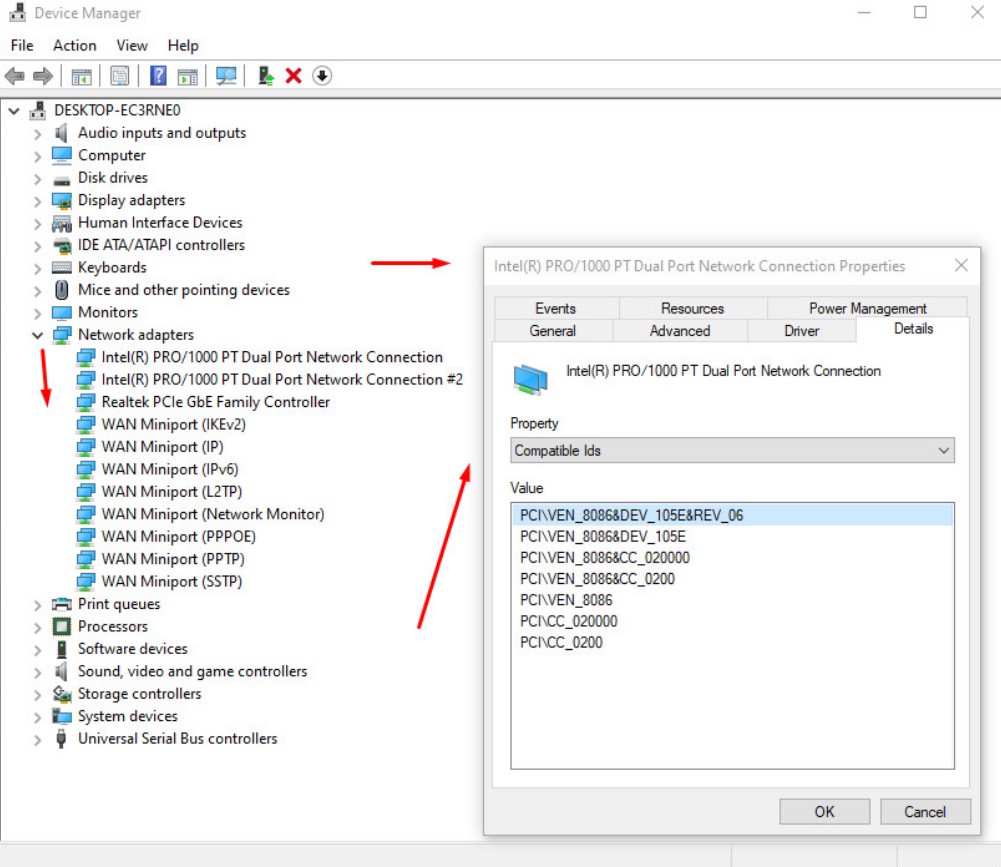Select the PCI\VEN_8086&CC_020000 value
1001x867 pixels.
732,557
